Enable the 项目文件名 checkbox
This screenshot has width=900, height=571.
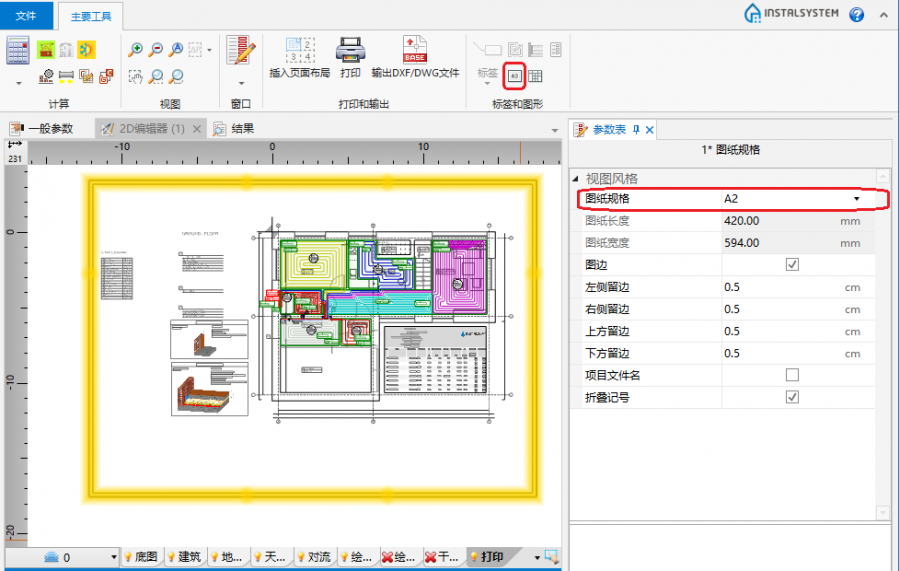(x=792, y=375)
